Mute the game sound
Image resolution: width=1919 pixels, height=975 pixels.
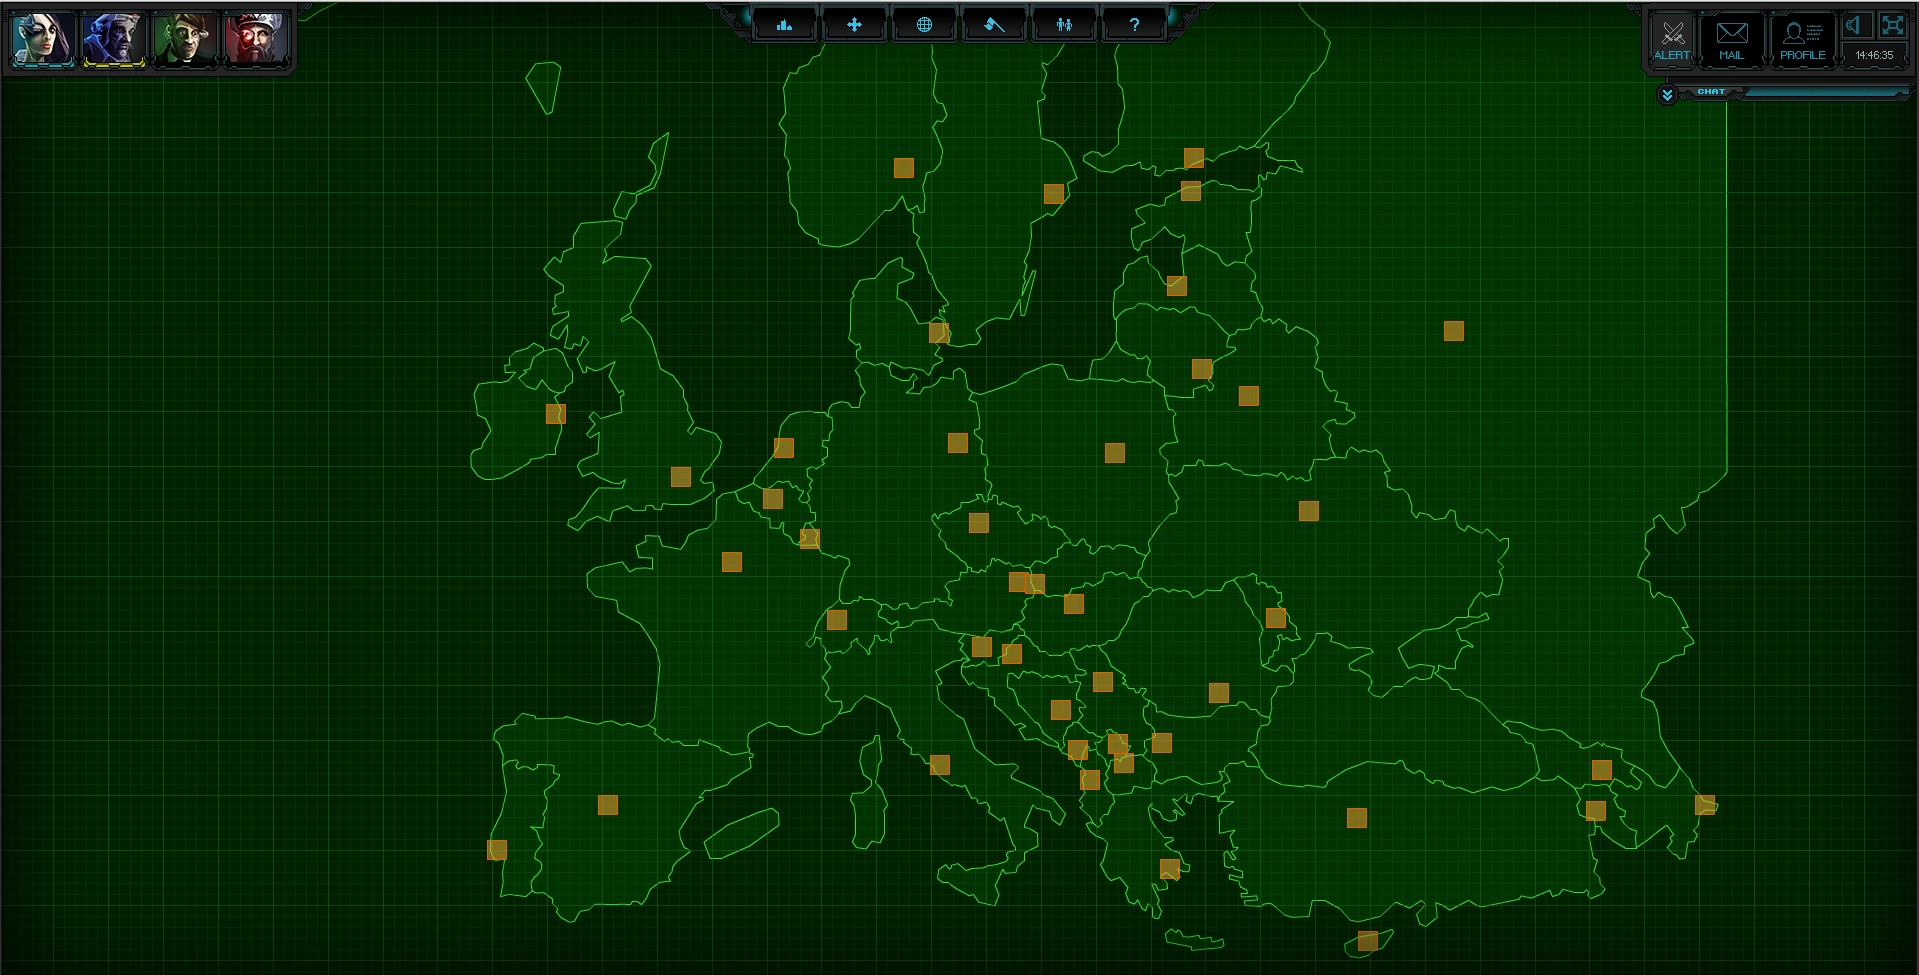pyautogui.click(x=1857, y=26)
